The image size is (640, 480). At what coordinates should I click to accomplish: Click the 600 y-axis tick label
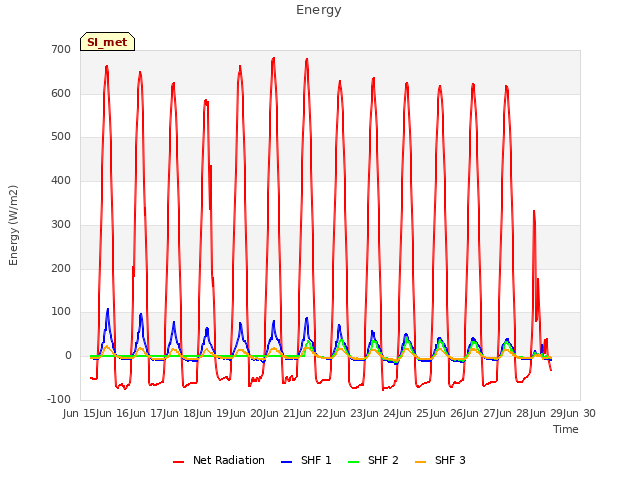(61, 93)
